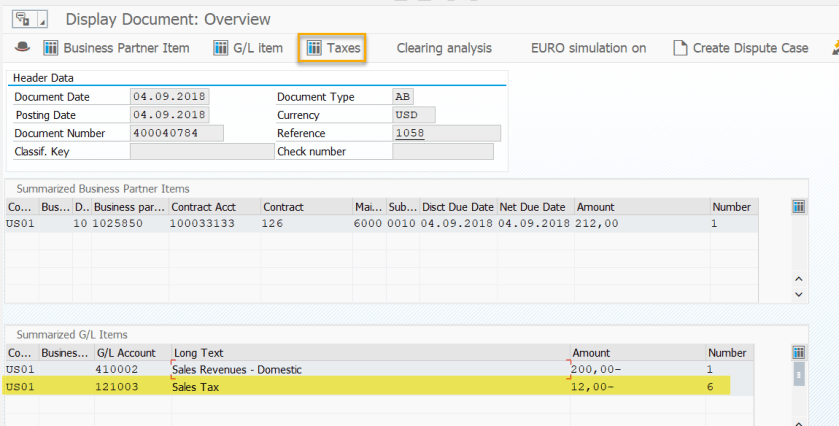Create a Dispute Case
The width and height of the screenshot is (839, 426).
click(x=740, y=48)
